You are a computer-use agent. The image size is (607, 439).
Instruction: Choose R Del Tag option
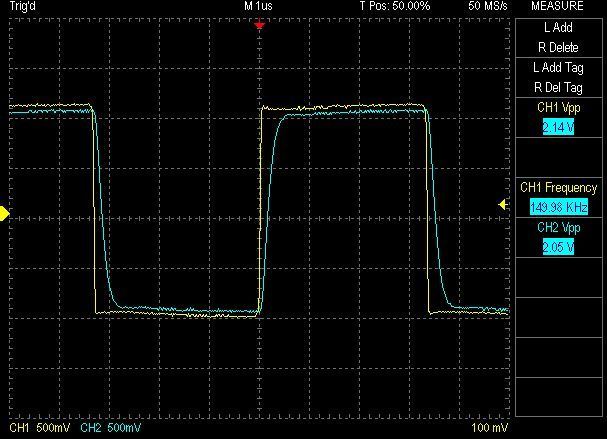pyautogui.click(x=558, y=87)
